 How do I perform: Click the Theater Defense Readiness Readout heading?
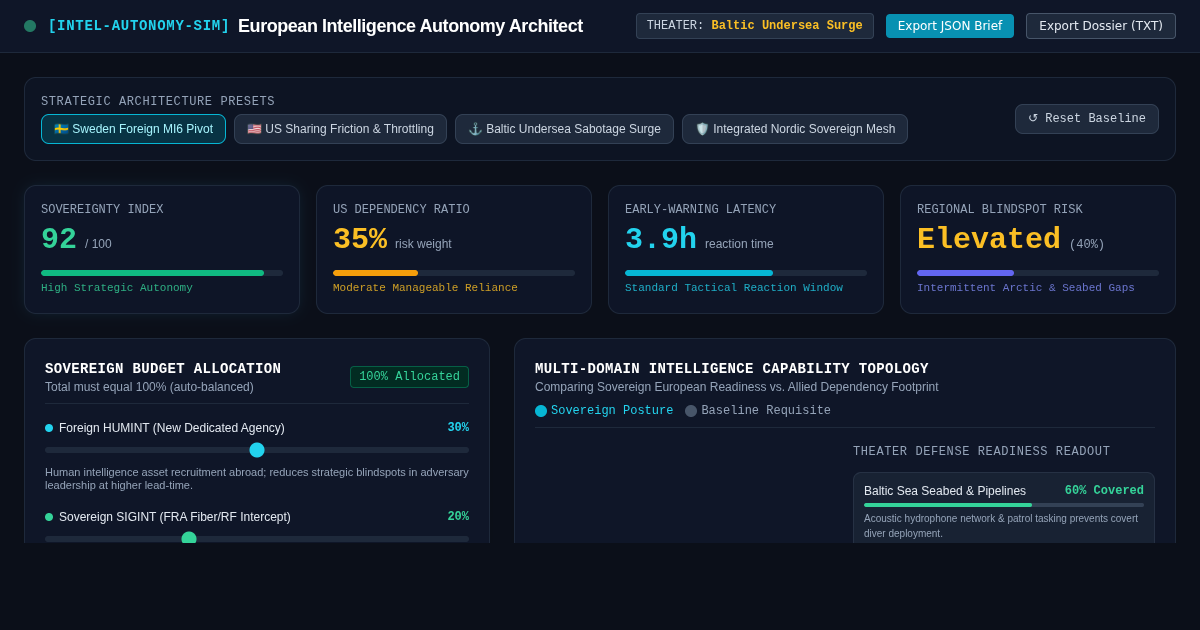[x=981, y=452]
